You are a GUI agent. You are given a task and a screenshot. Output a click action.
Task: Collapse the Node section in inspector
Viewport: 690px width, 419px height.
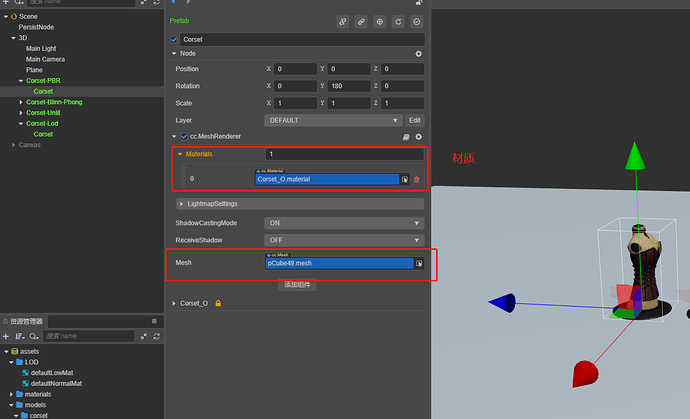[x=174, y=53]
